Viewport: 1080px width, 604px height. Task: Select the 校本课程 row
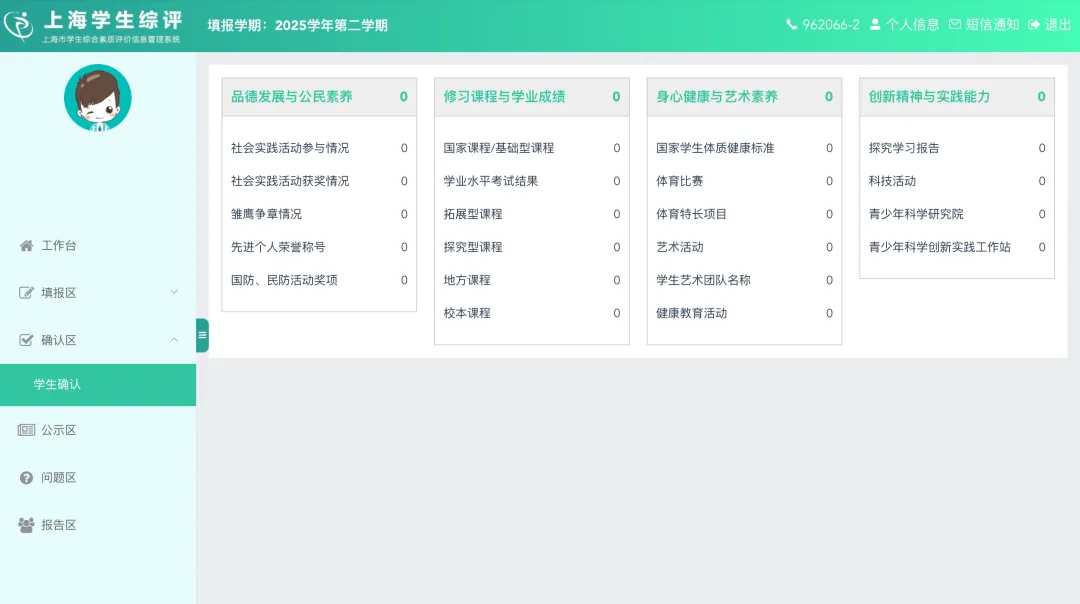click(x=532, y=313)
